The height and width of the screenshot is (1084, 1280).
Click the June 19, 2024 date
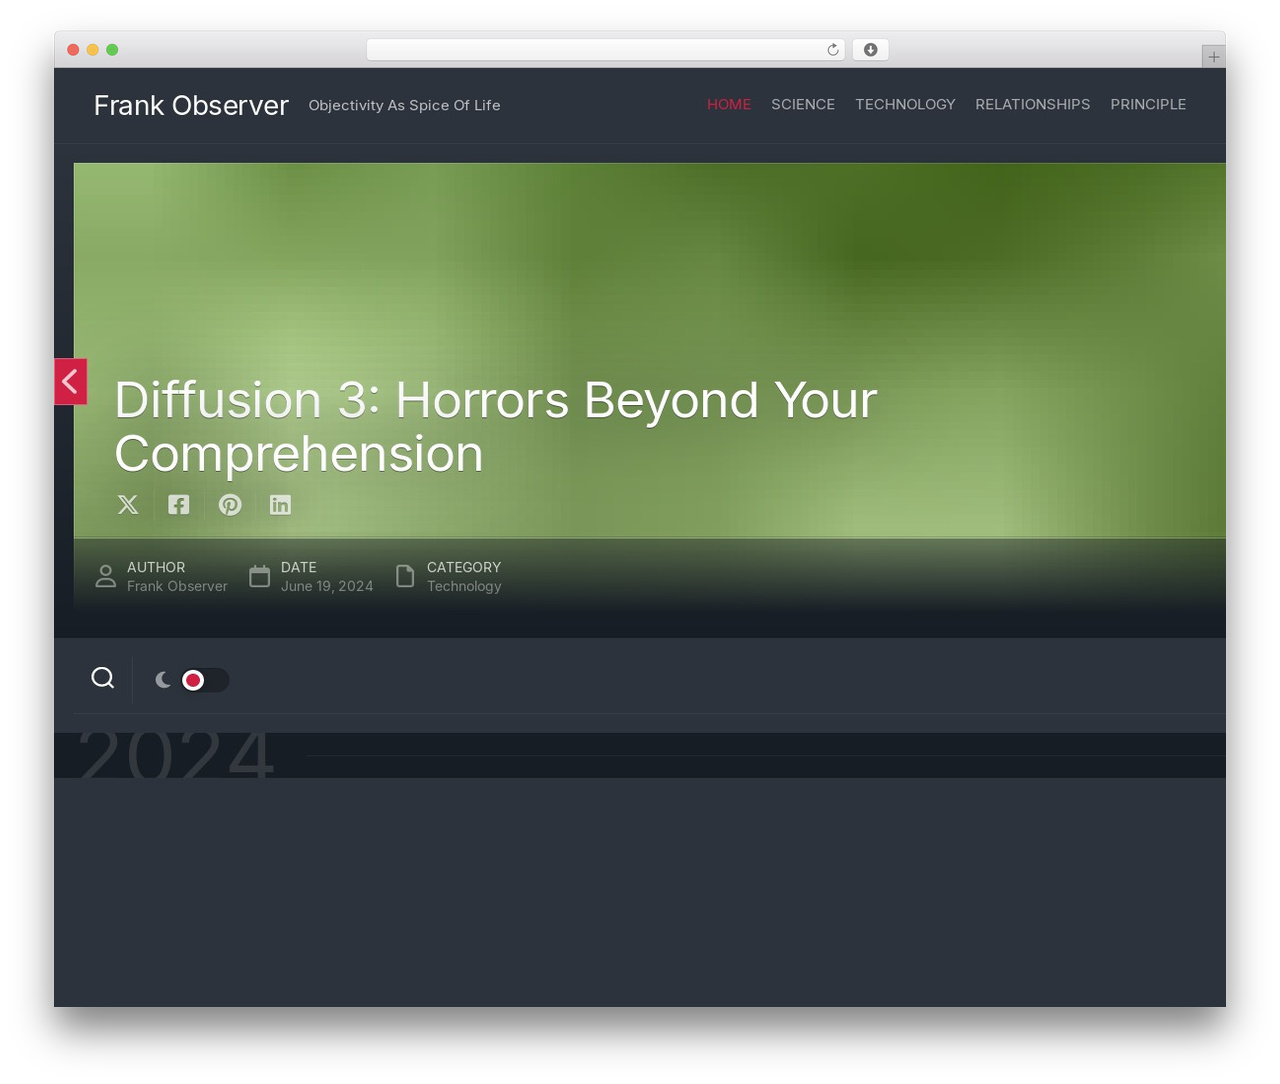327,586
